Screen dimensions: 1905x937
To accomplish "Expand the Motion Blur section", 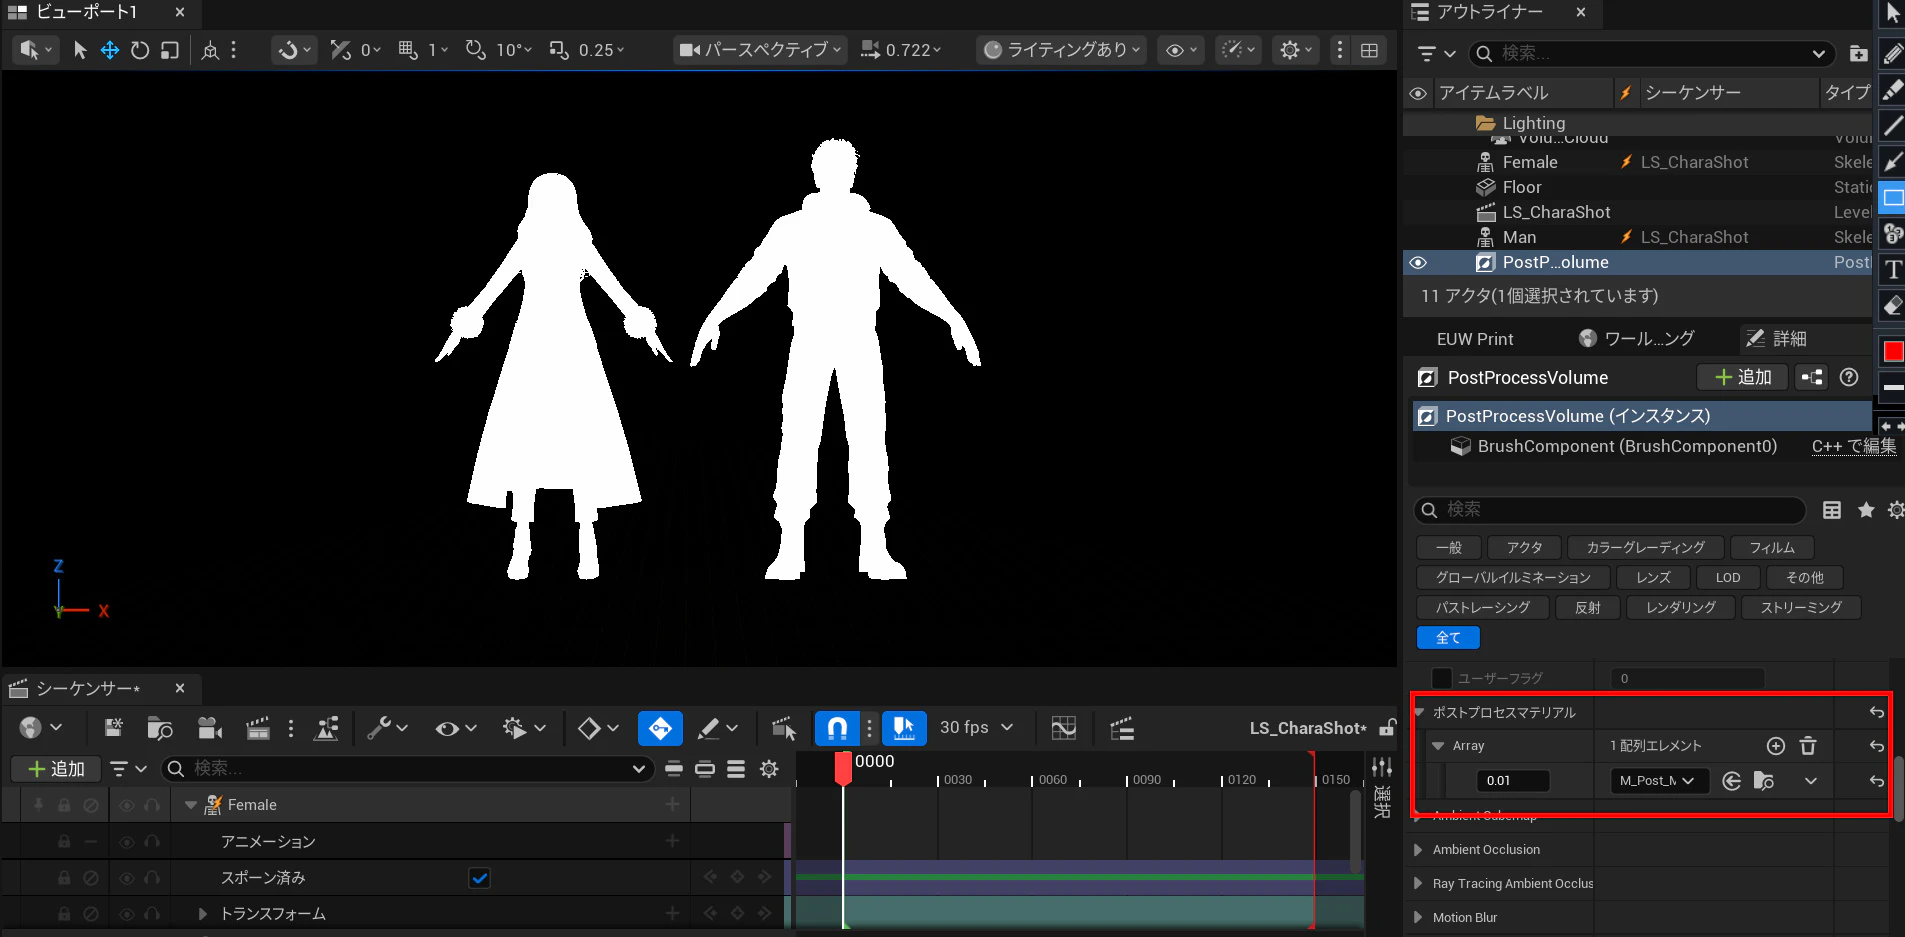I will 1418,918.
